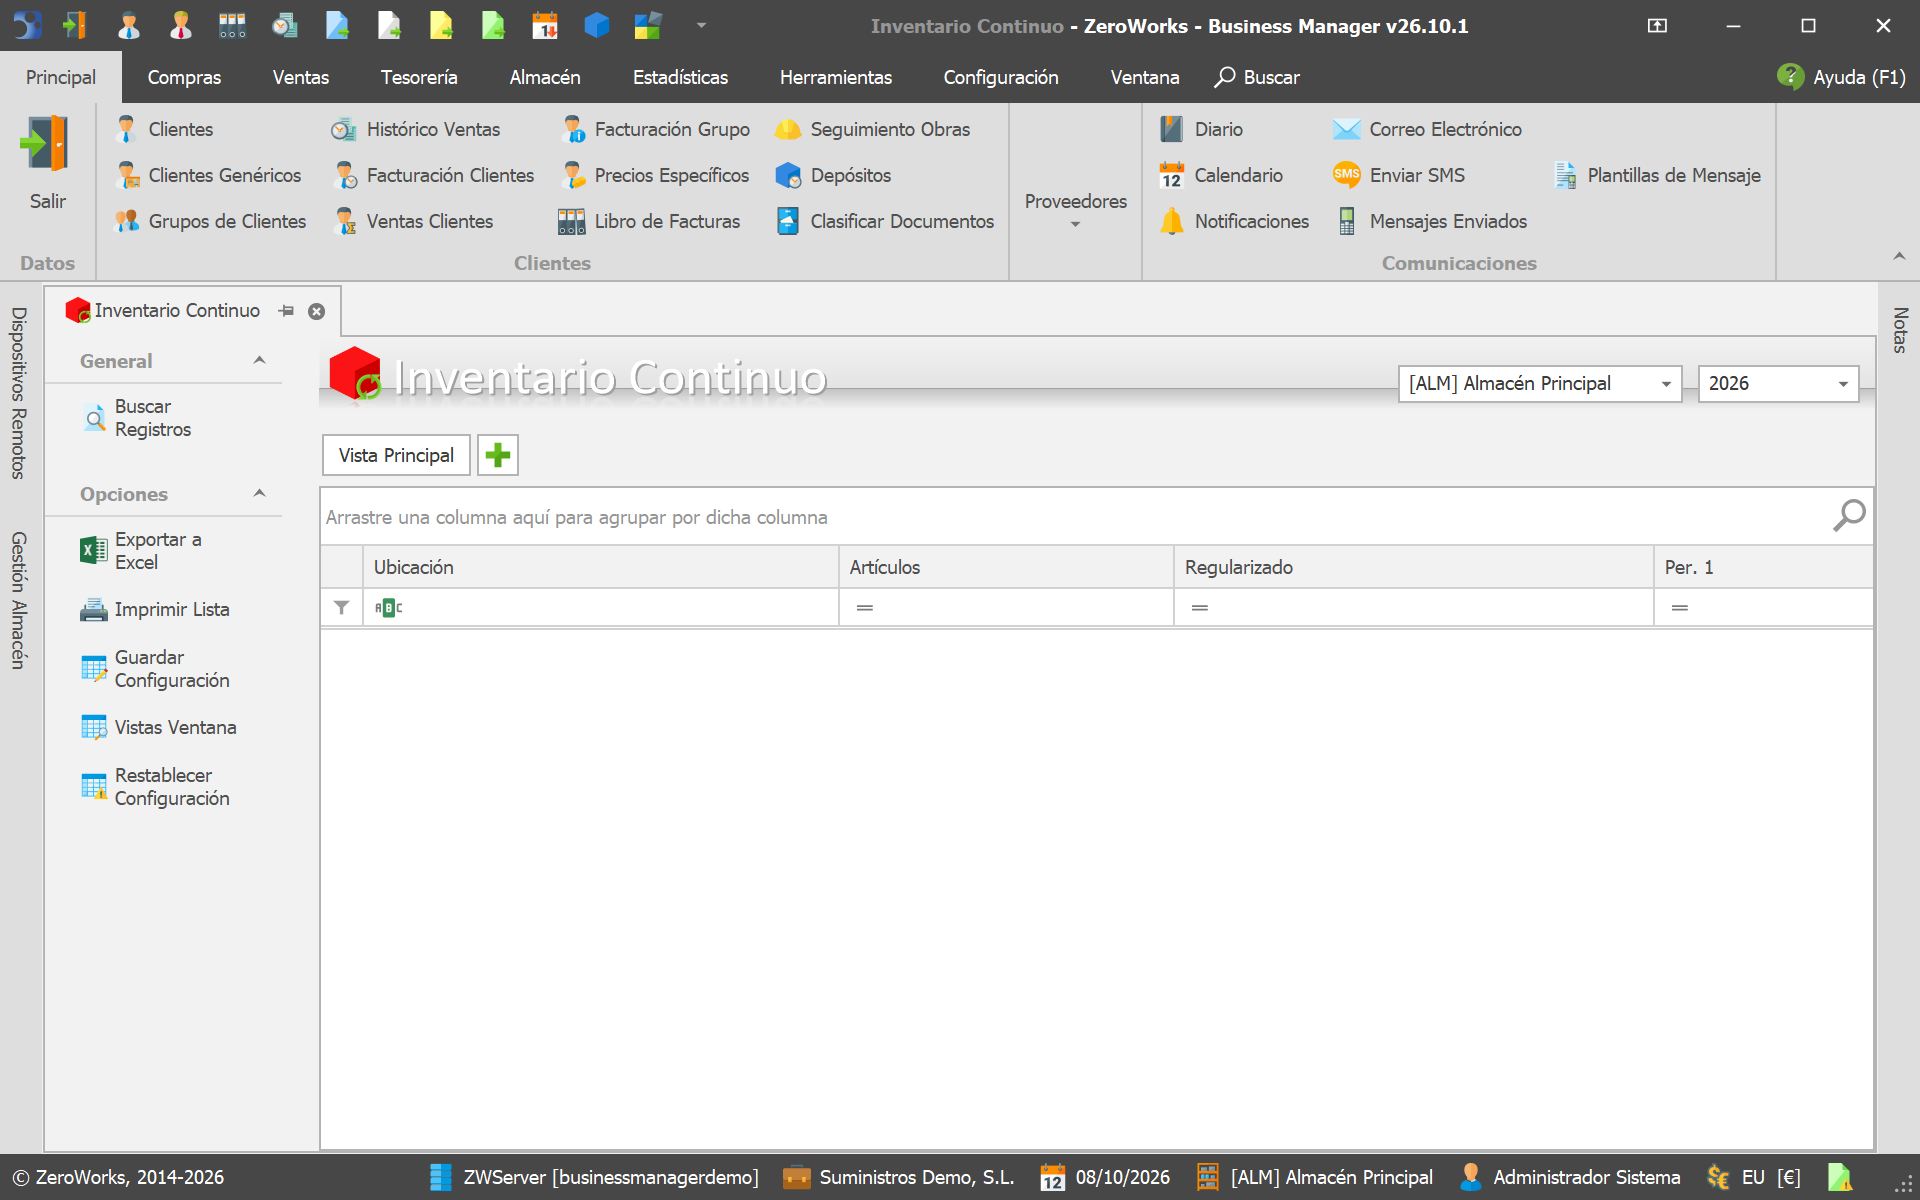1920x1200 pixels.
Task: Click the Vista Principal button
Action: pyautogui.click(x=396, y=455)
